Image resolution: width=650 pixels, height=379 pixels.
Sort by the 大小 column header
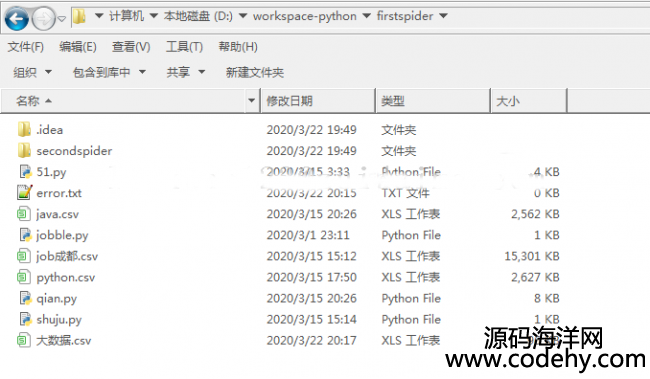pos(529,101)
